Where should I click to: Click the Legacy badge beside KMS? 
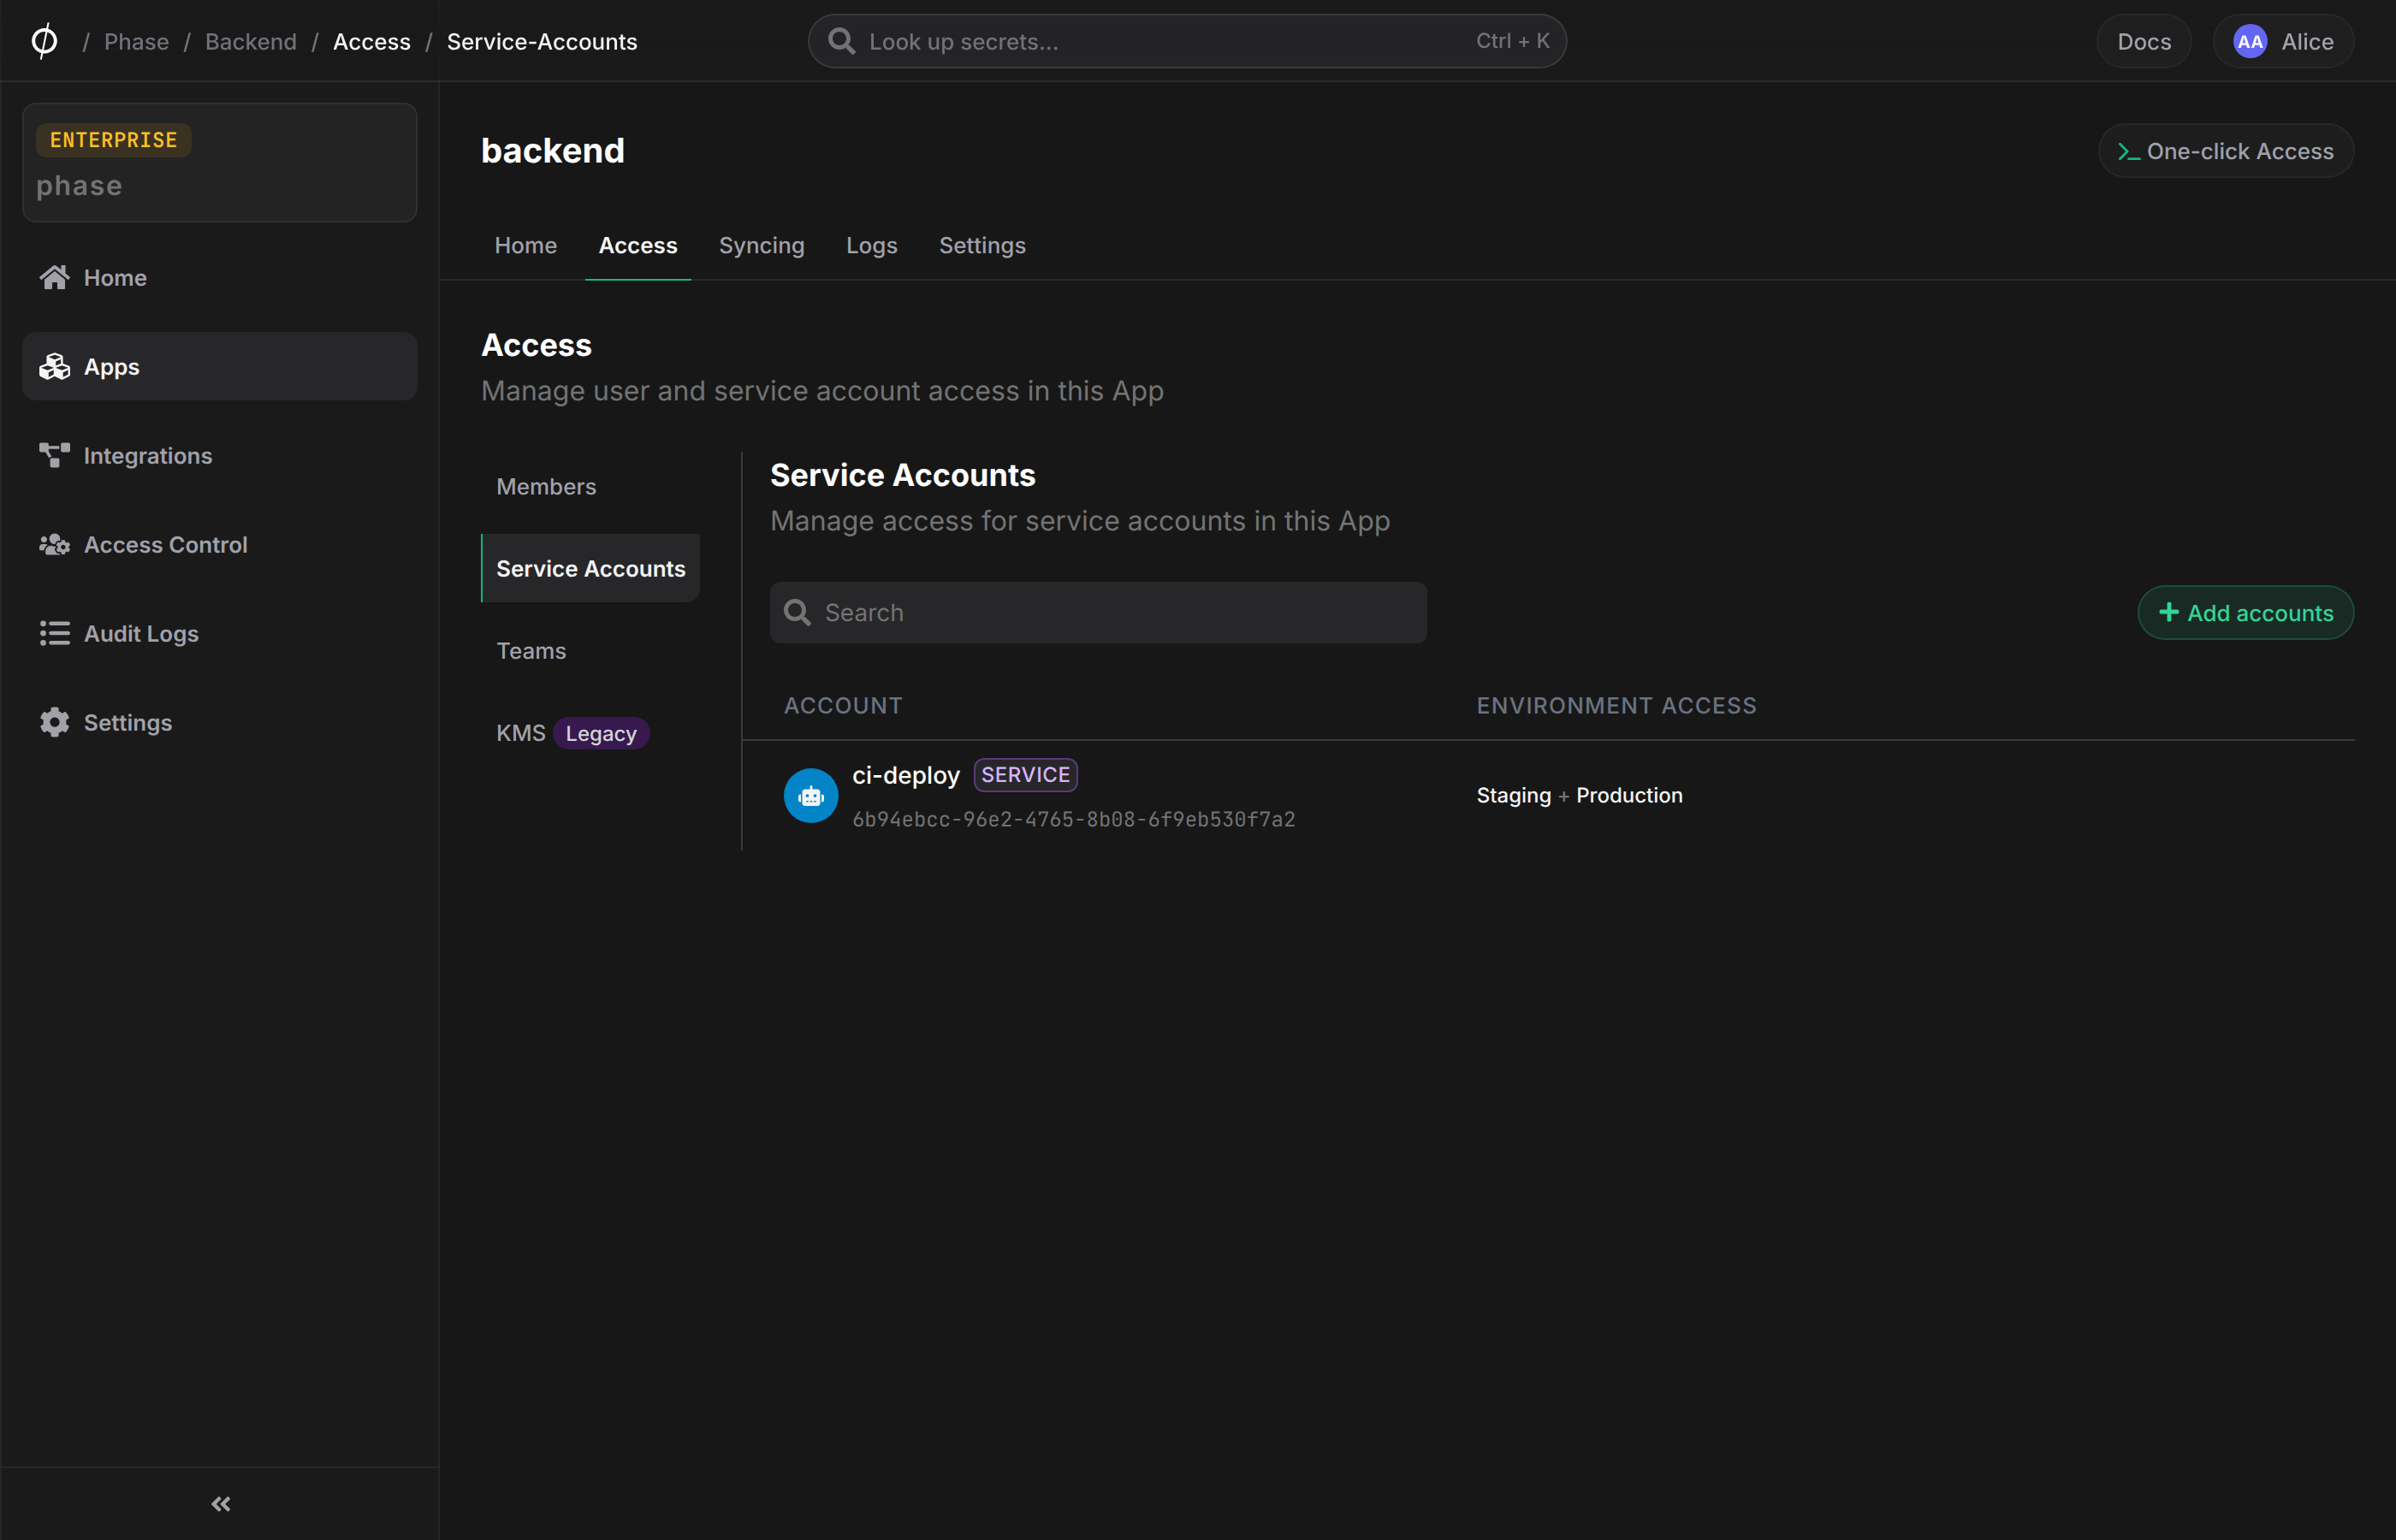pos(600,733)
